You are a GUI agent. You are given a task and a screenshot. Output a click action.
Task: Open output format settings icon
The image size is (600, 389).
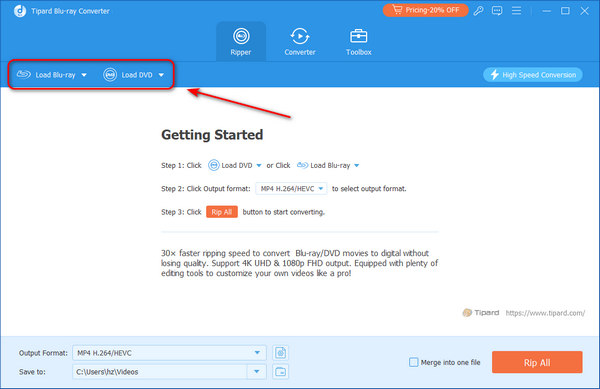click(x=280, y=353)
